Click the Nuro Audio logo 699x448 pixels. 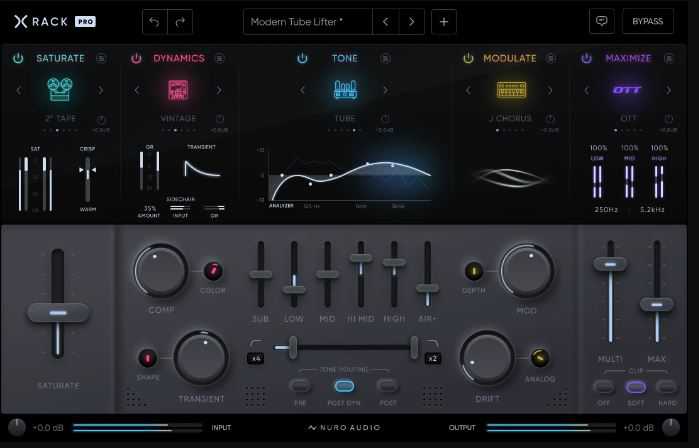click(344, 427)
